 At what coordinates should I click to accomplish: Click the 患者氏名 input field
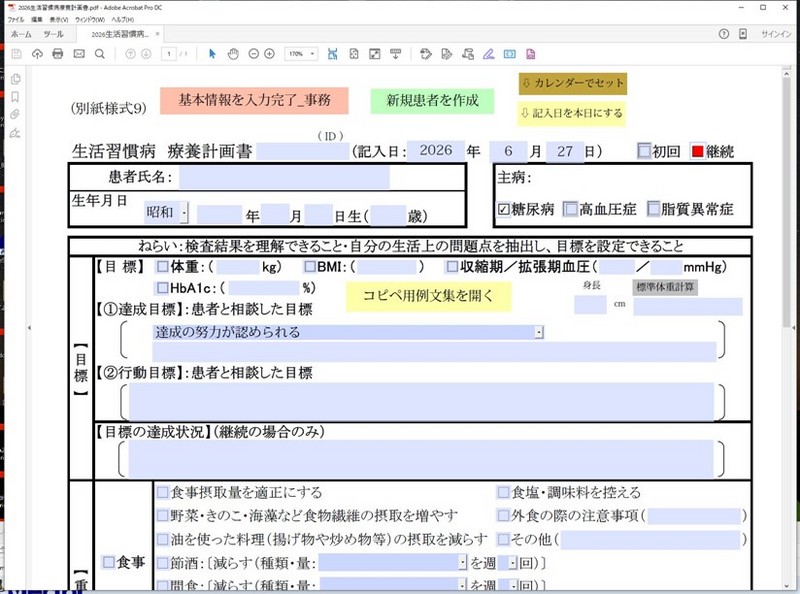click(x=284, y=178)
